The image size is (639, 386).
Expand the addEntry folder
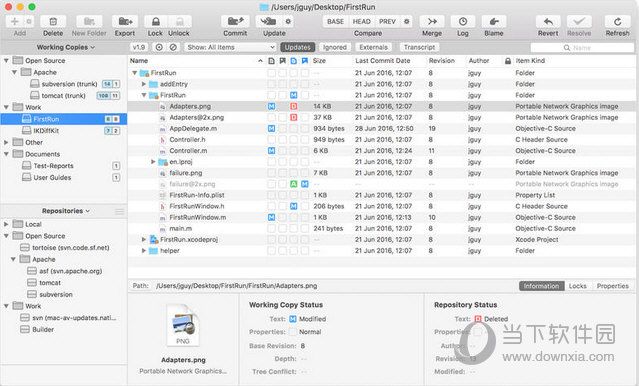(x=144, y=84)
